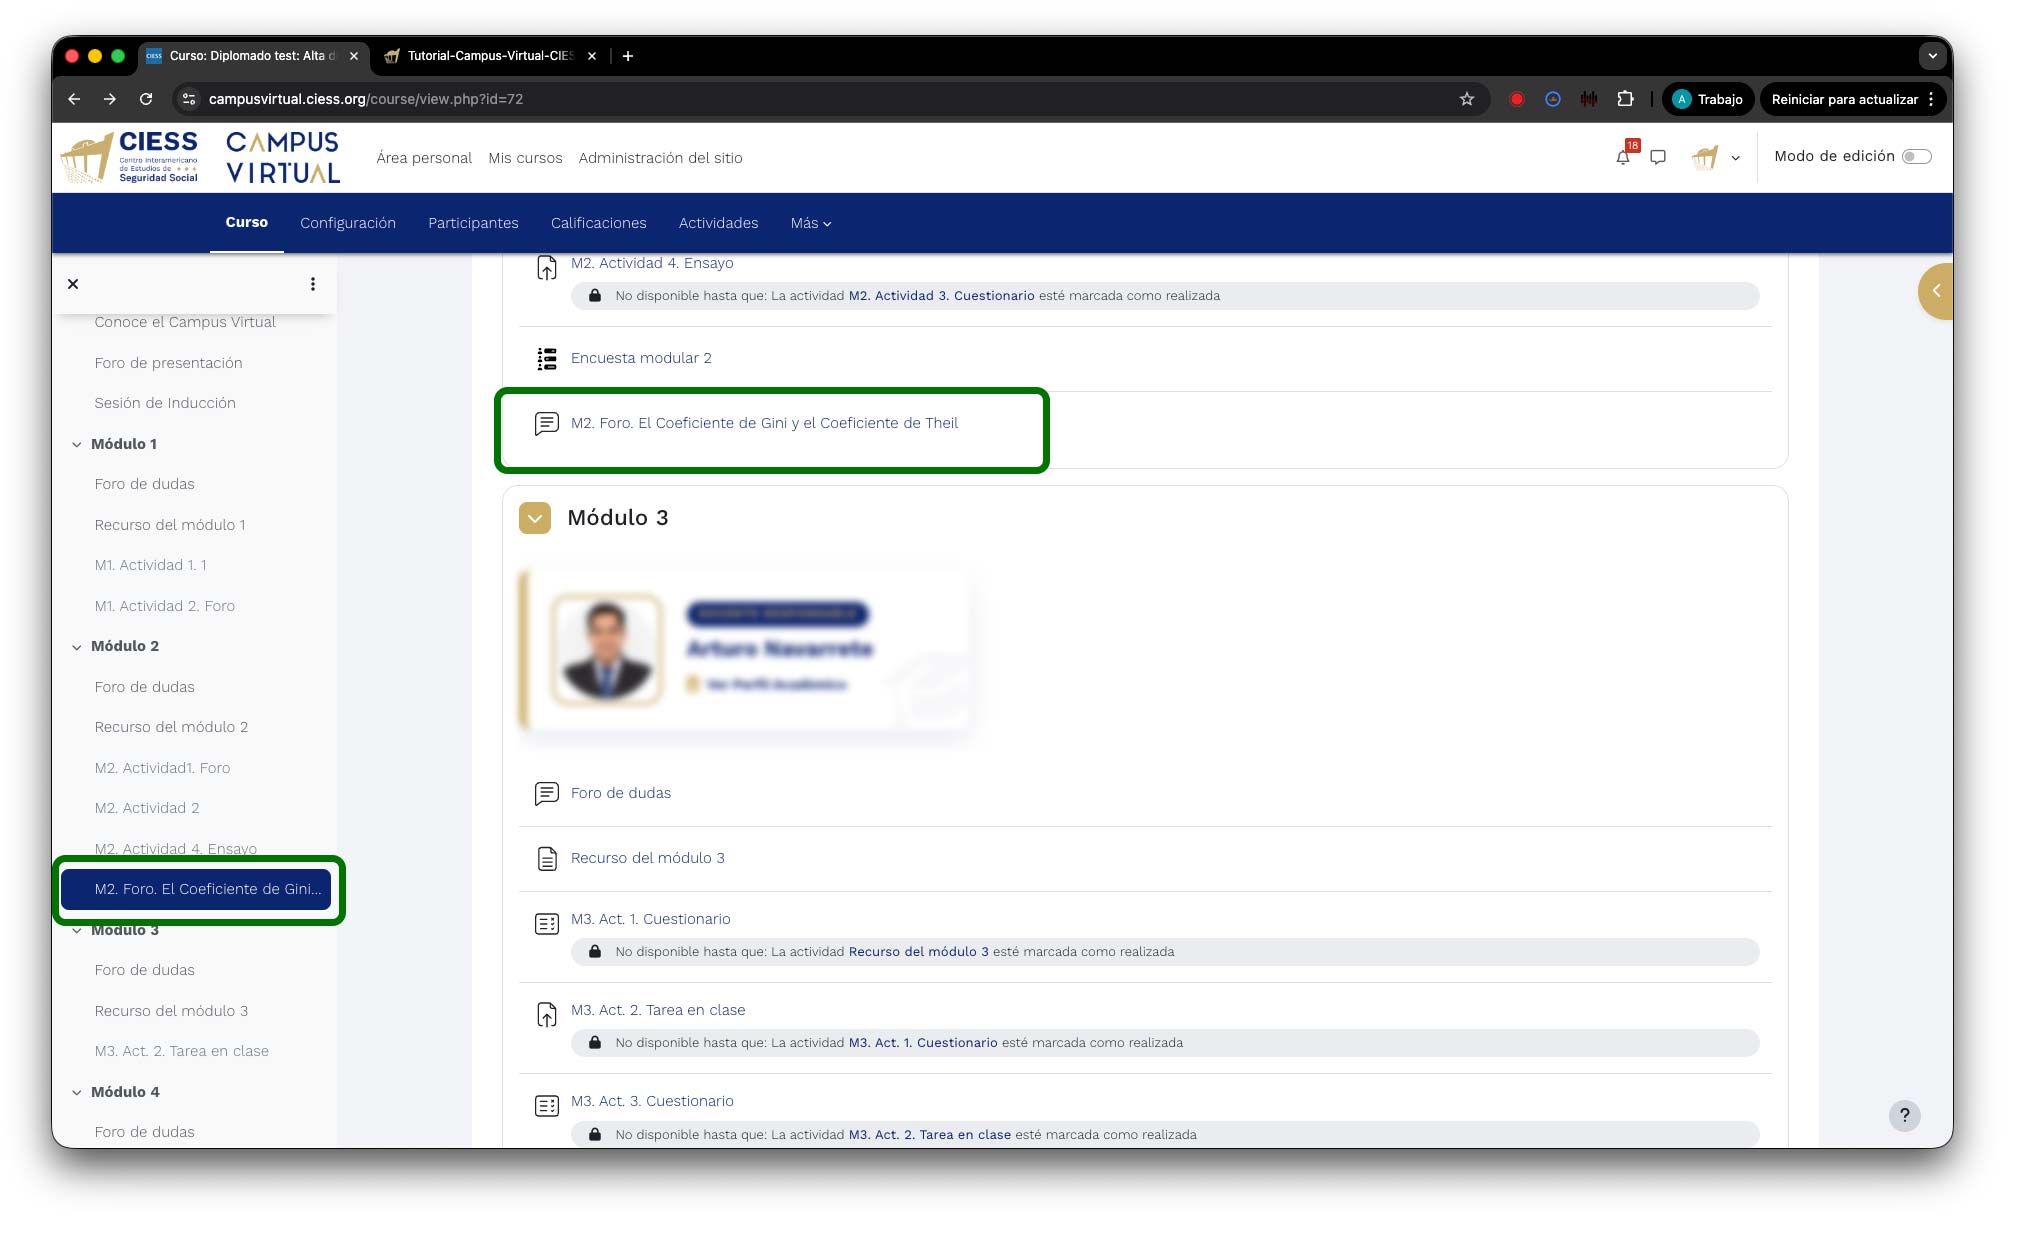Open the Más dropdown menu
This screenshot has height=1245, width=2035.
pyautogui.click(x=810, y=223)
